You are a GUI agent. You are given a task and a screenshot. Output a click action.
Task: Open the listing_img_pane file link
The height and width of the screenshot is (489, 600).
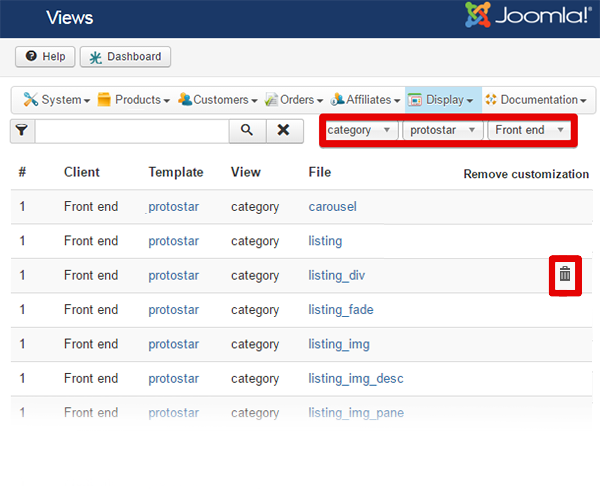(356, 412)
